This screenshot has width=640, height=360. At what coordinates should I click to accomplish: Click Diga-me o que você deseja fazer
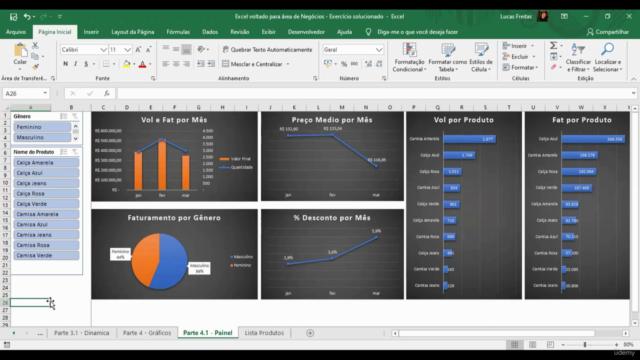pyautogui.click(x=417, y=32)
